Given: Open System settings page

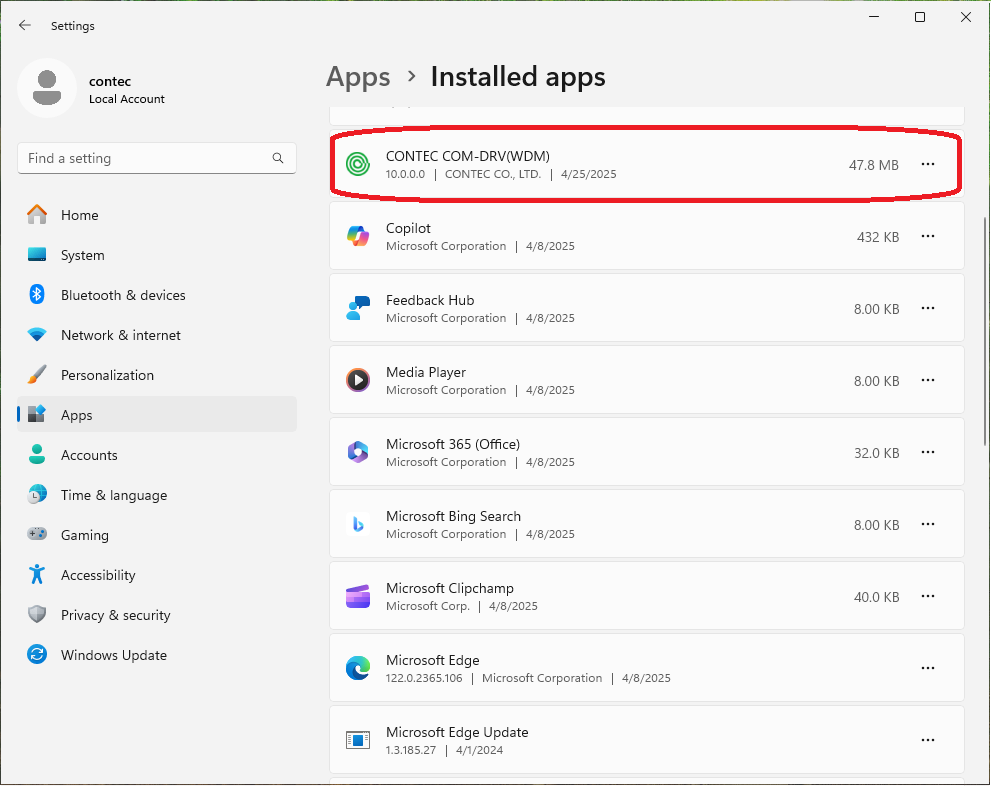Looking at the screenshot, I should pyautogui.click(x=157, y=255).
